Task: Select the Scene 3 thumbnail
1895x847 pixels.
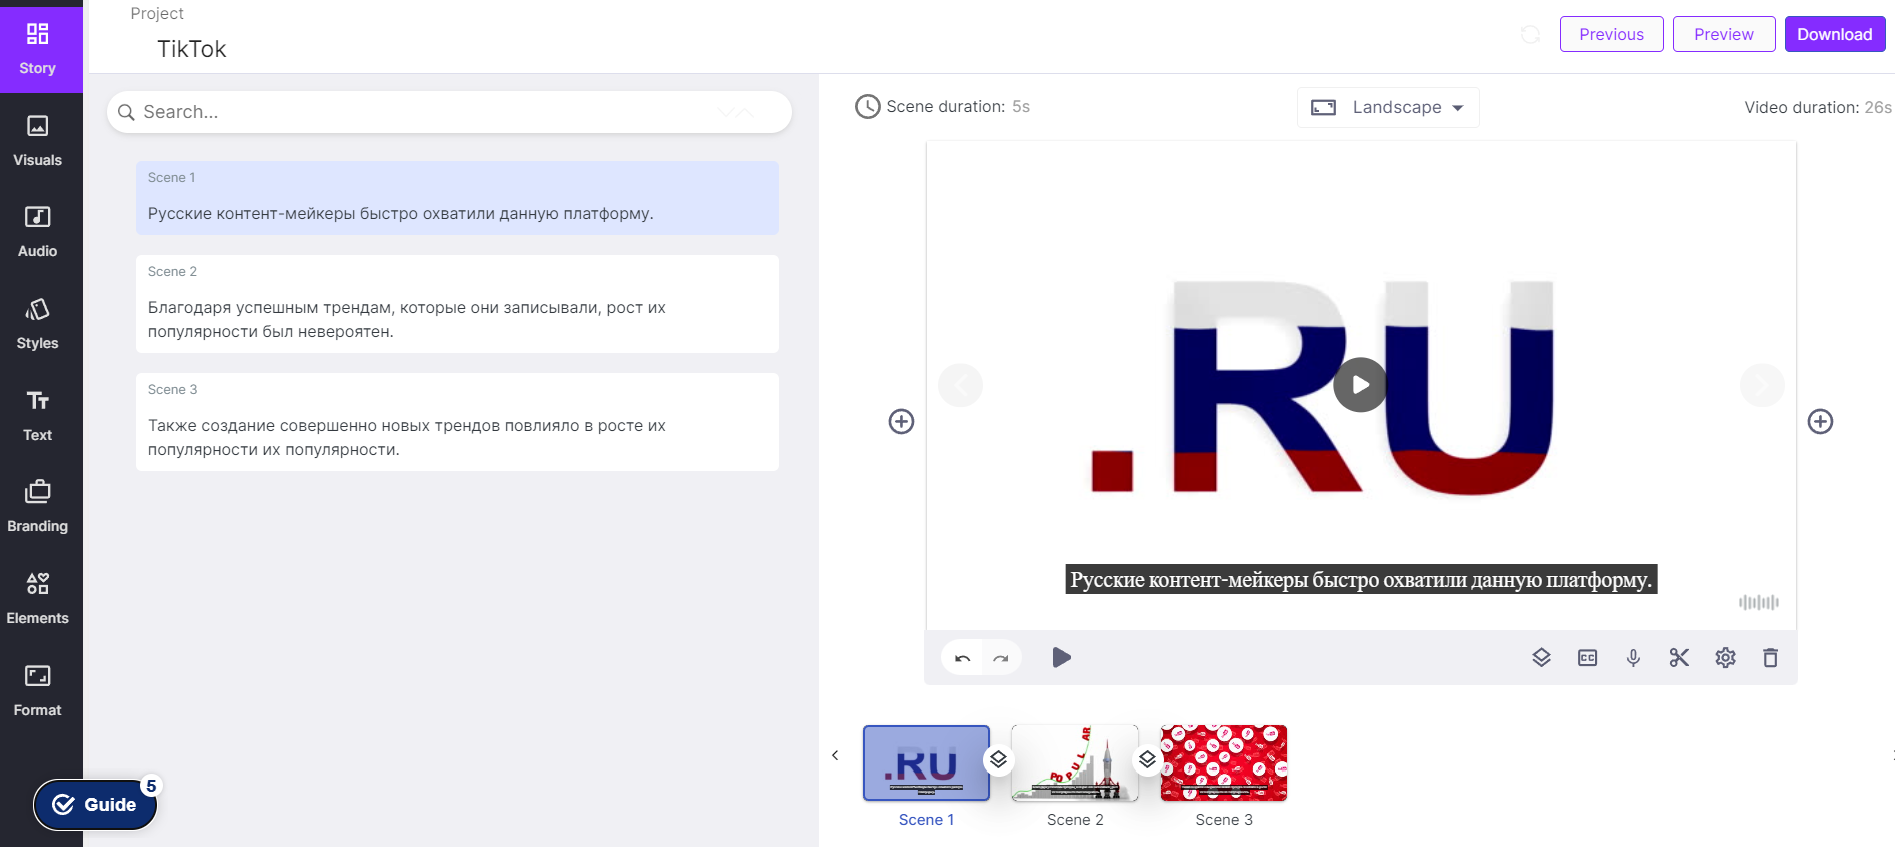Action: point(1224,763)
